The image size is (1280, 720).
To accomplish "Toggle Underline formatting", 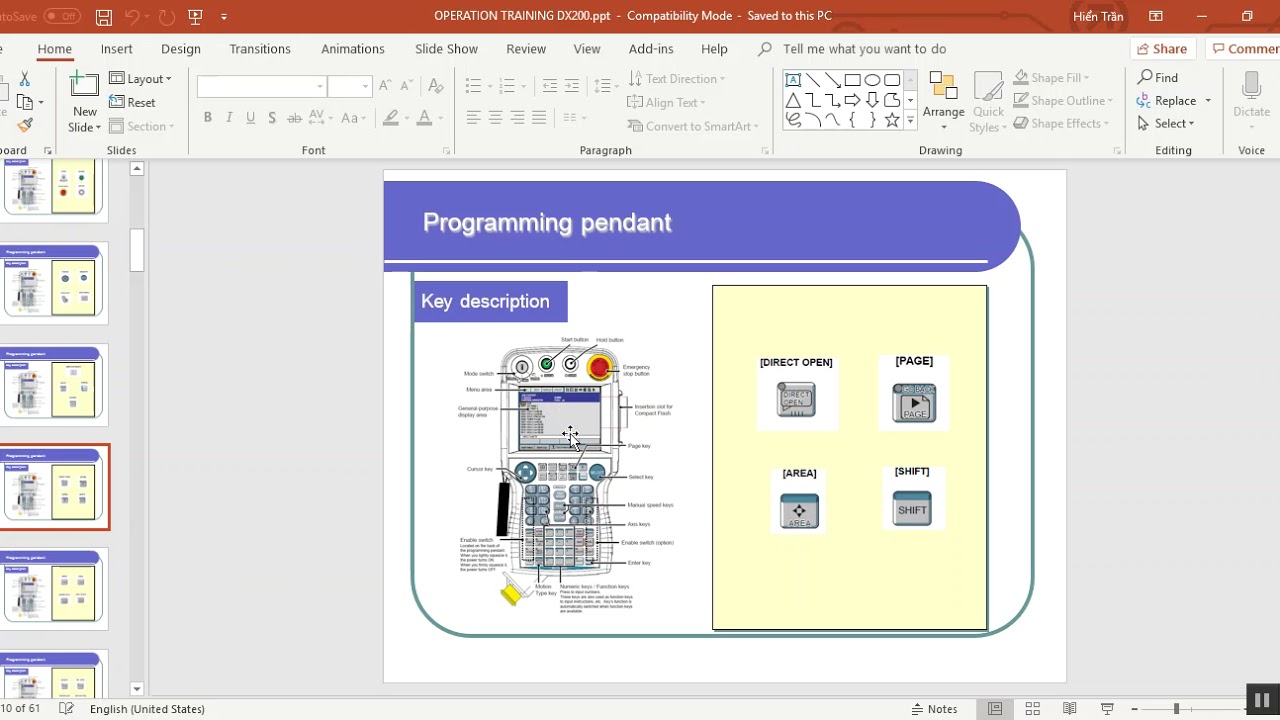I will click(250, 118).
